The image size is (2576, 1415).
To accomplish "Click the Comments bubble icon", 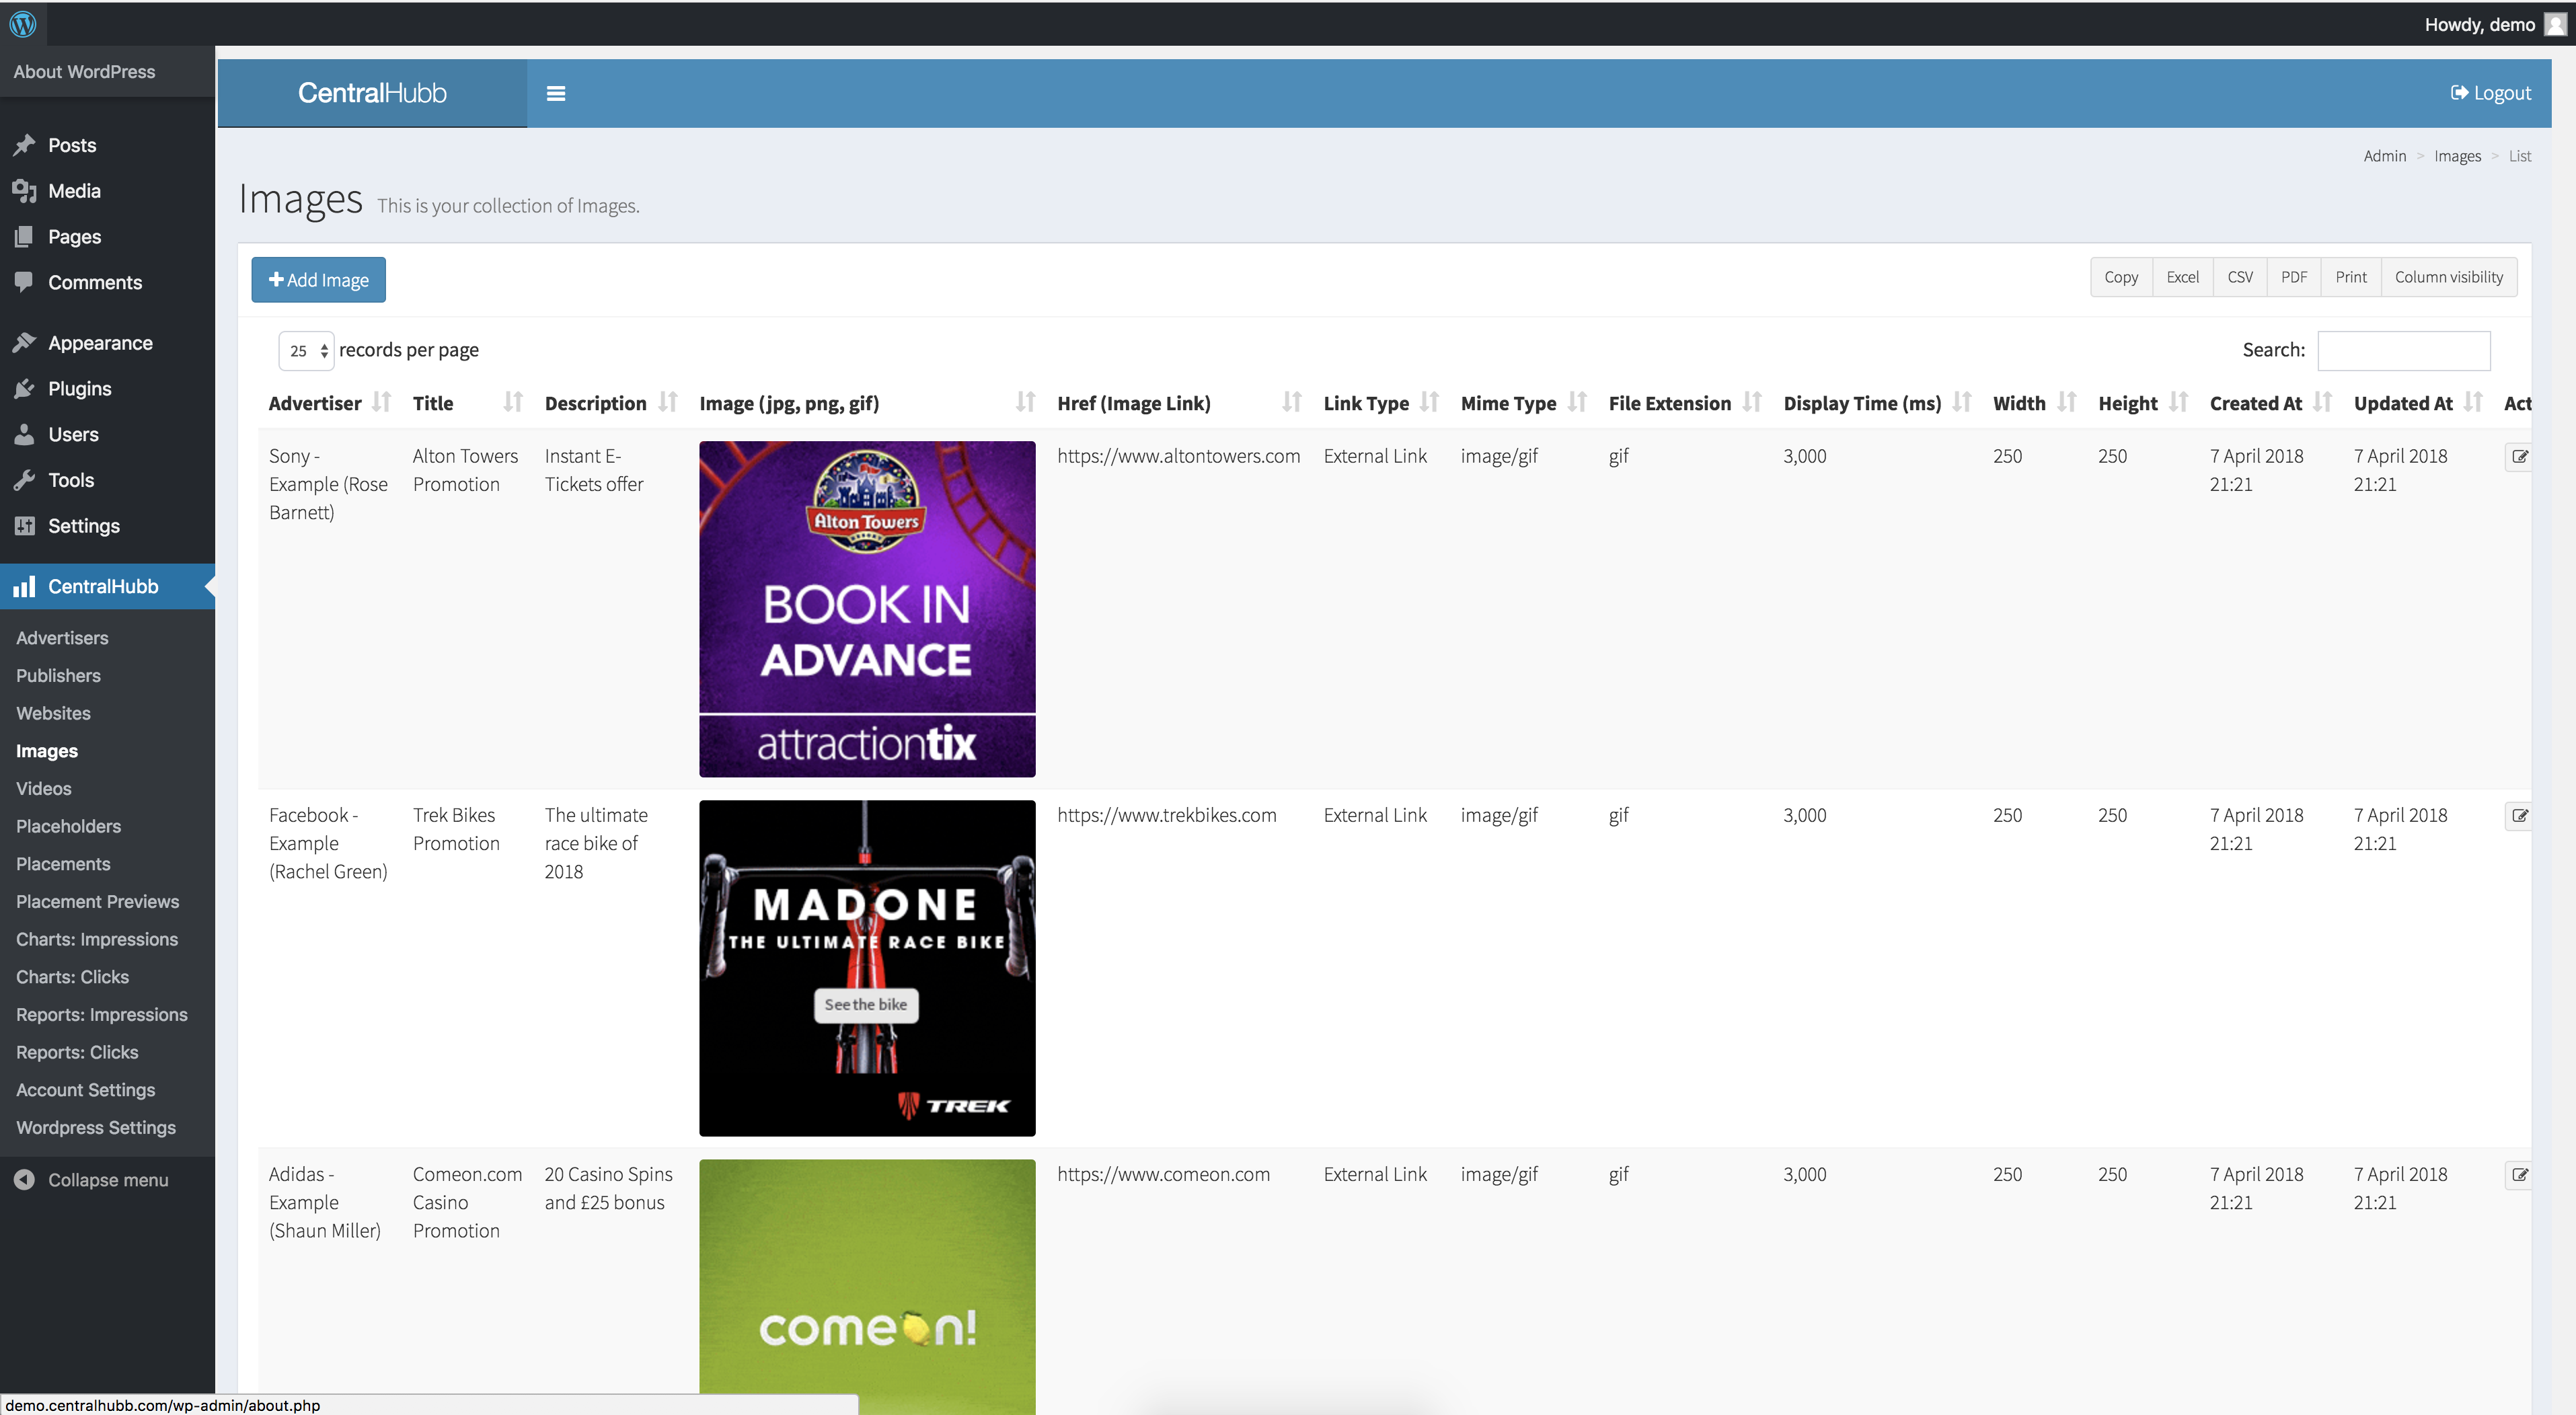I will click(25, 282).
